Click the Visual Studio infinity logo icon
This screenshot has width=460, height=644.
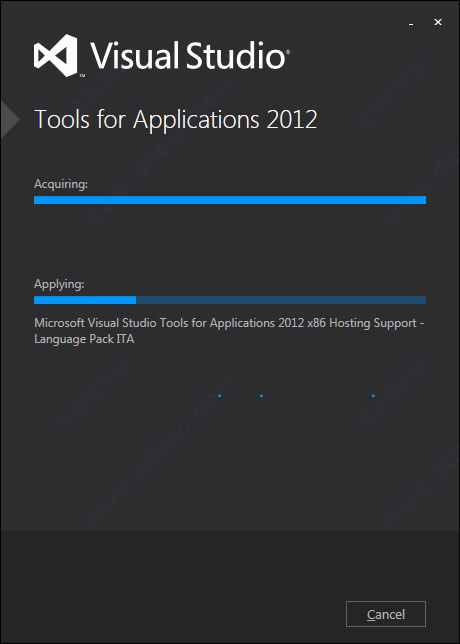55,55
